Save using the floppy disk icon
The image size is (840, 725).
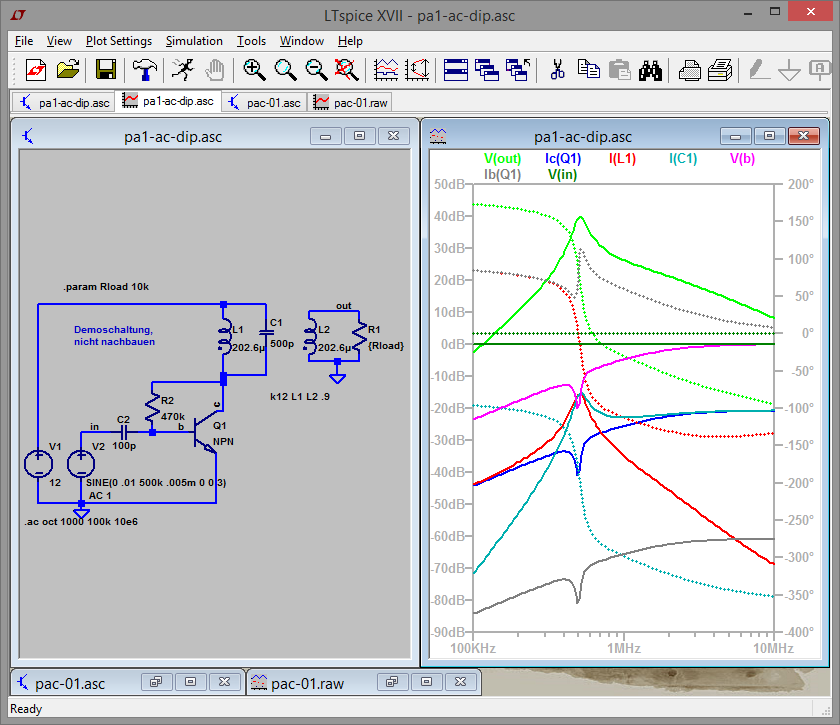pyautogui.click(x=106, y=70)
